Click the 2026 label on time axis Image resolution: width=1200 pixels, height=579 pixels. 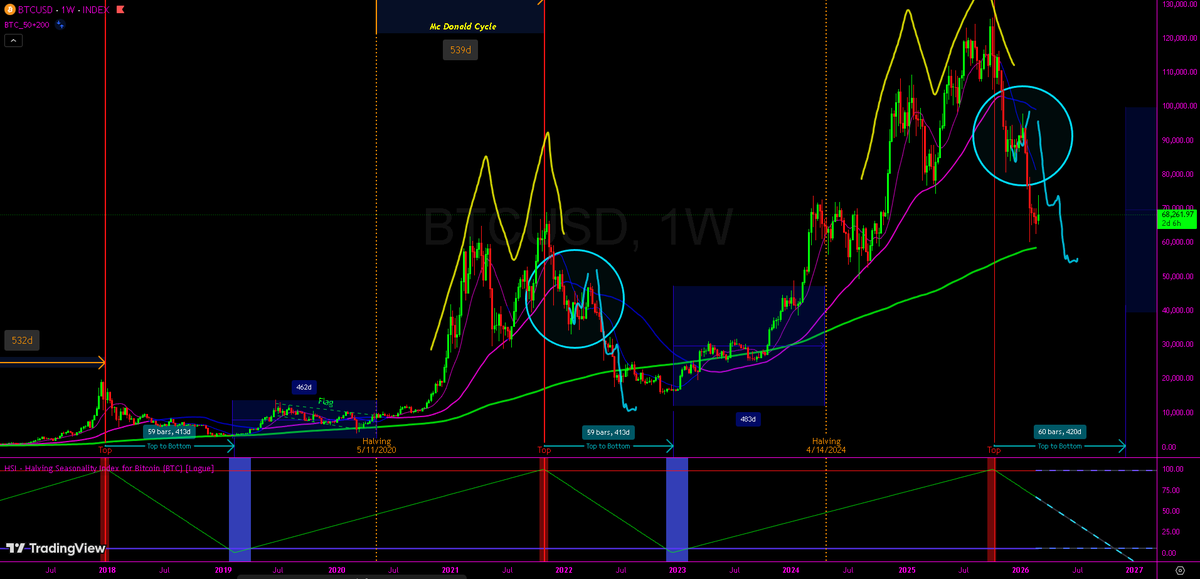pos(1020,570)
